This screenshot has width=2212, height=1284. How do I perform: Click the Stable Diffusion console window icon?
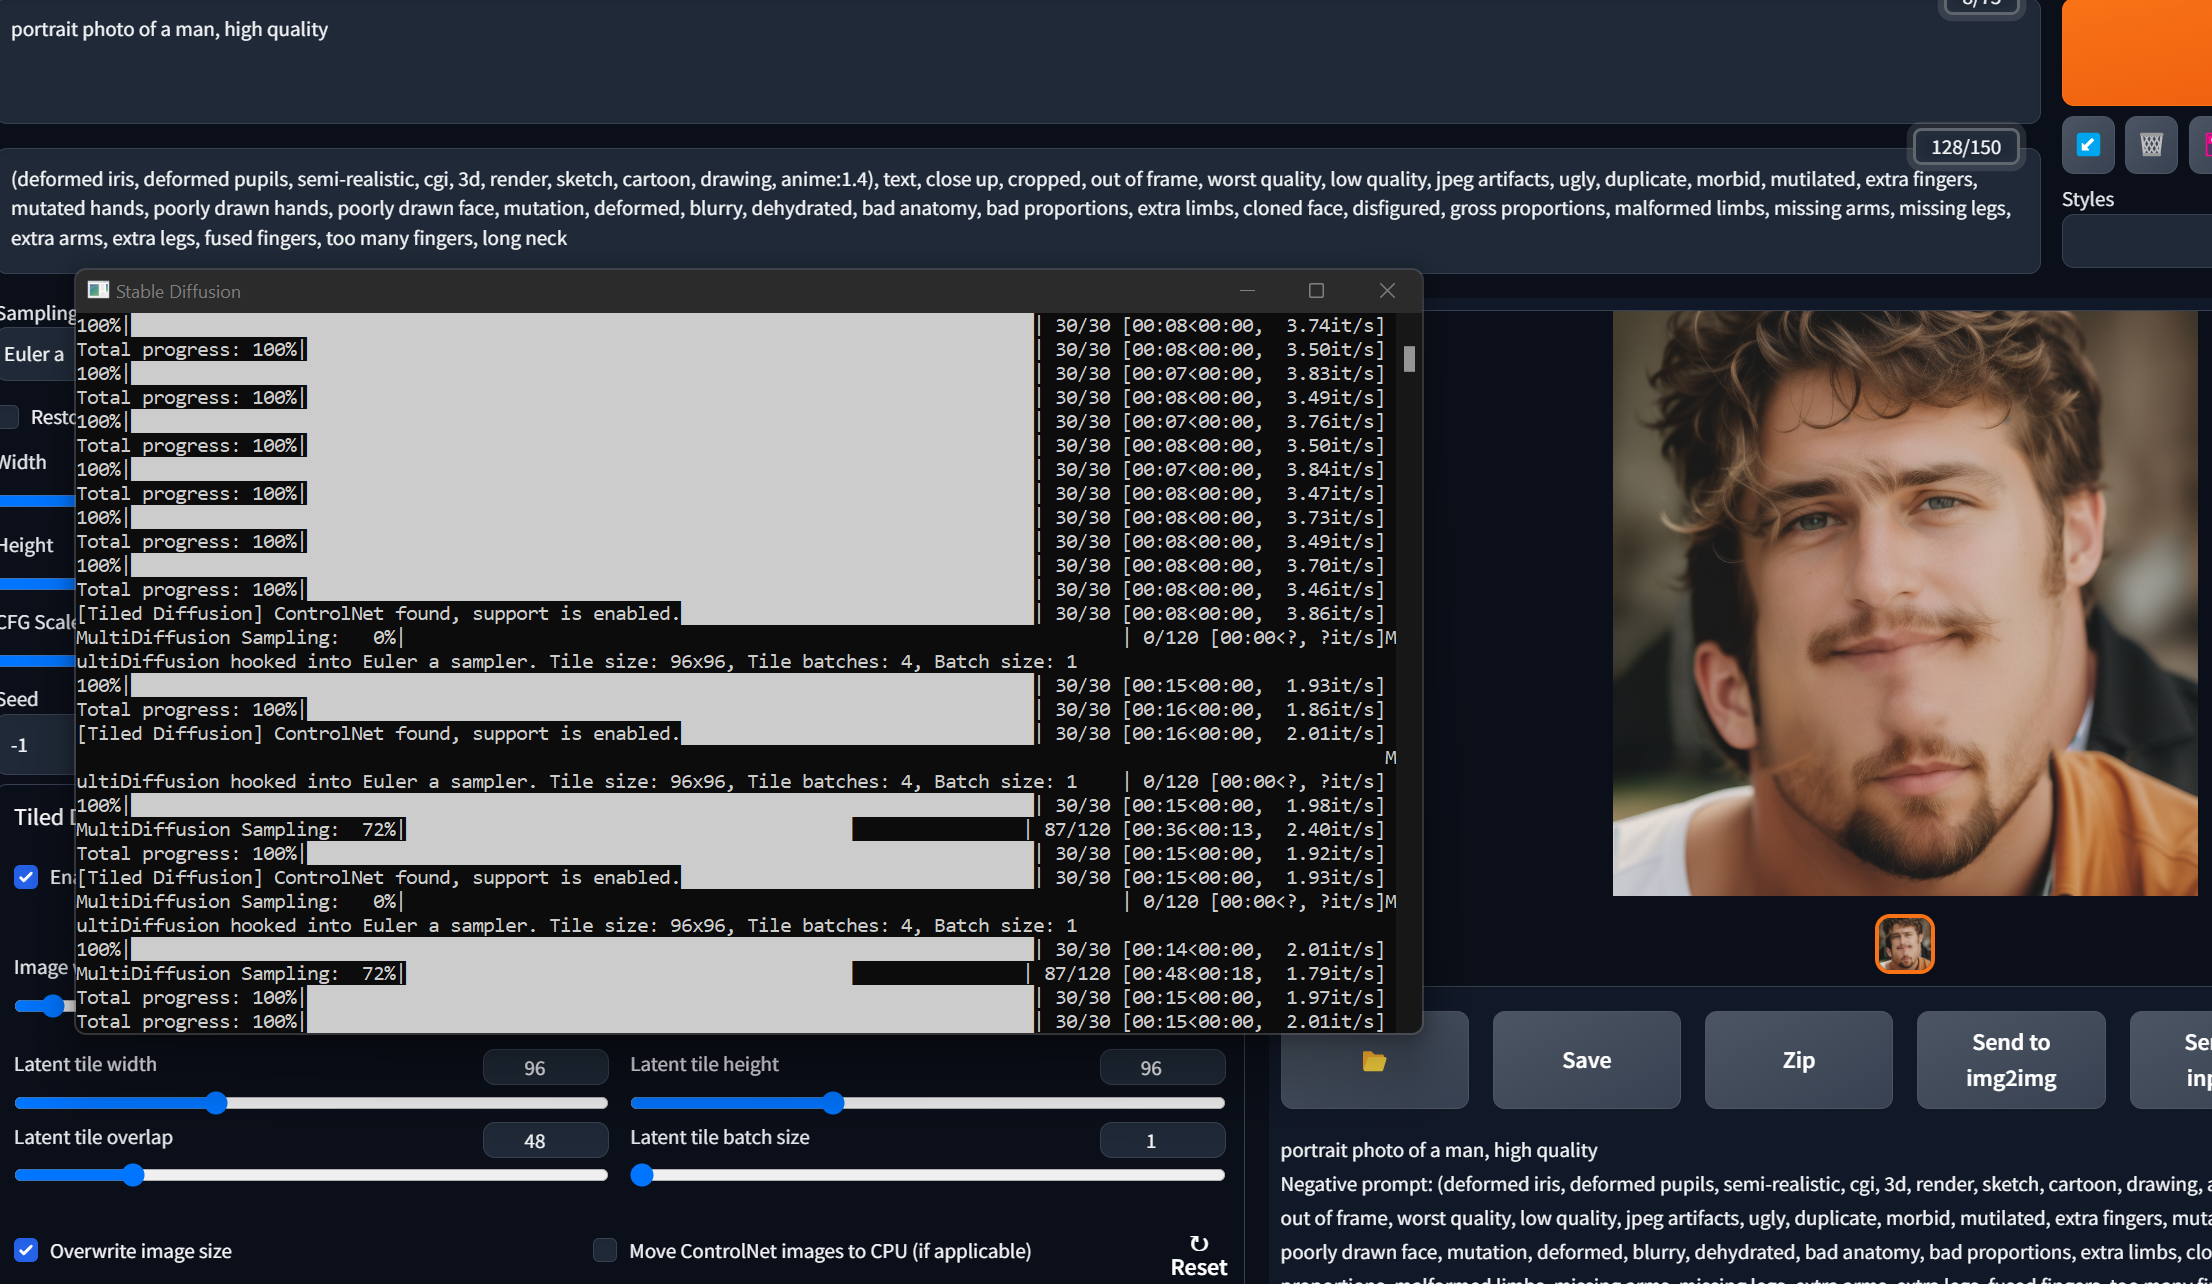pyautogui.click(x=98, y=290)
